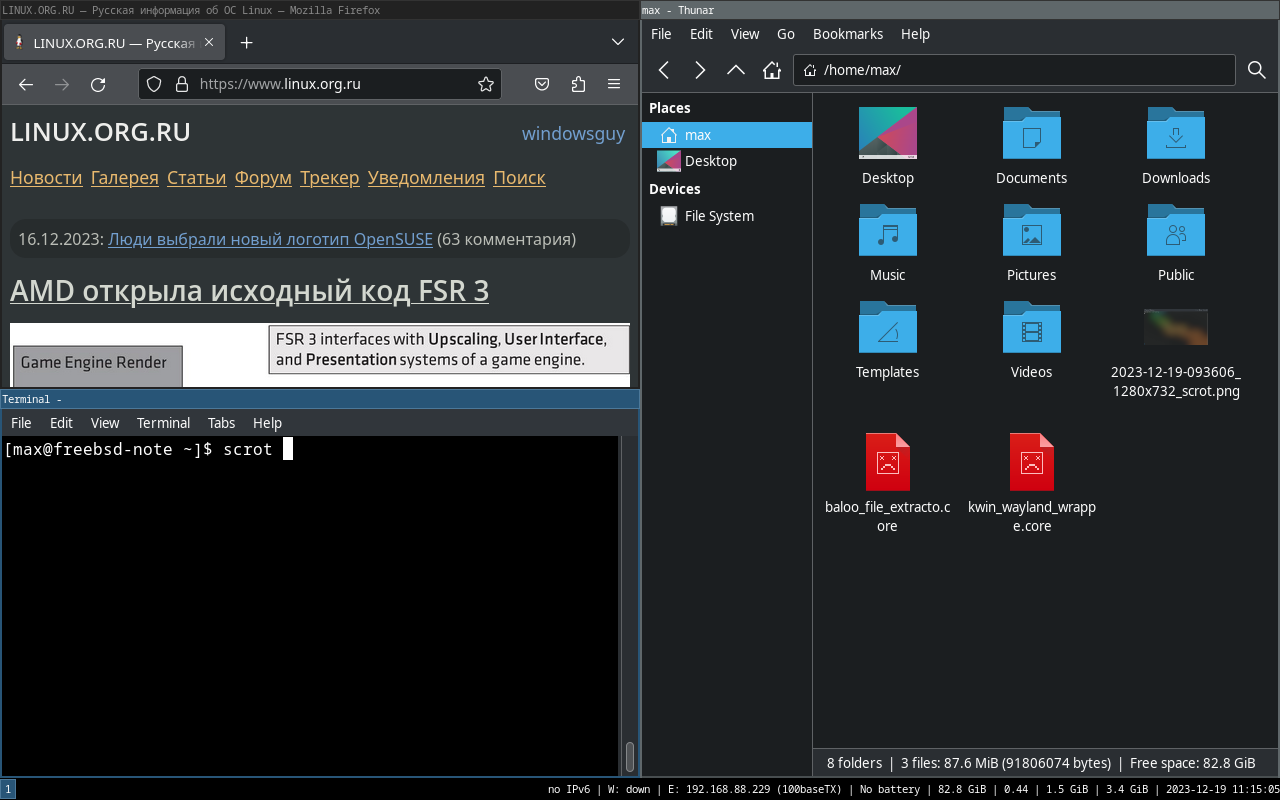
Task: Bookmark this page with star icon
Action: tap(486, 85)
